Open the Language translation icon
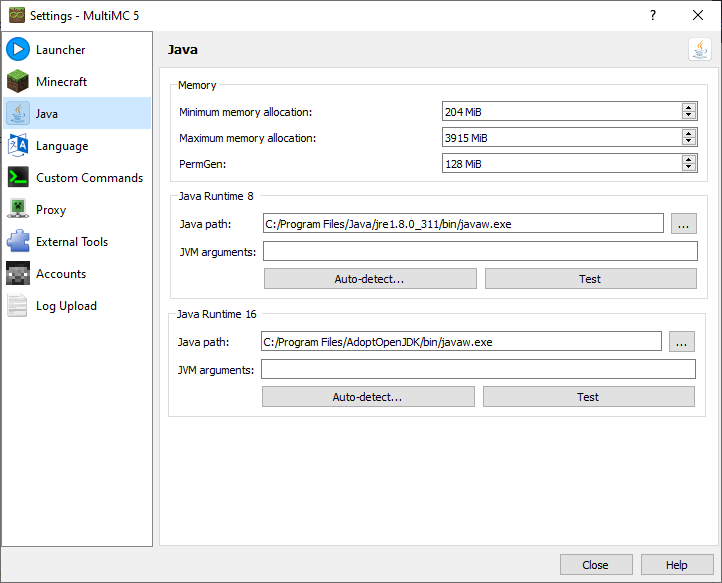 click(x=18, y=146)
